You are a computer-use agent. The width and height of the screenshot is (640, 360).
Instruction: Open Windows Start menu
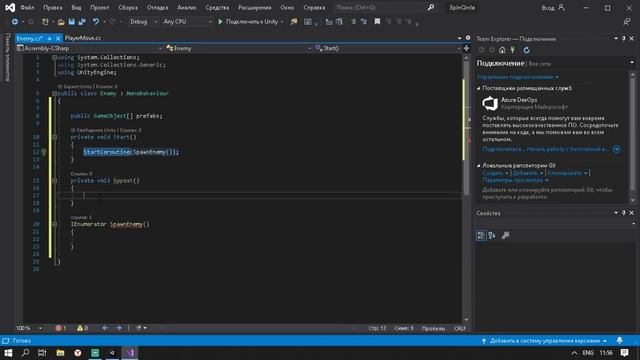coord(8,353)
